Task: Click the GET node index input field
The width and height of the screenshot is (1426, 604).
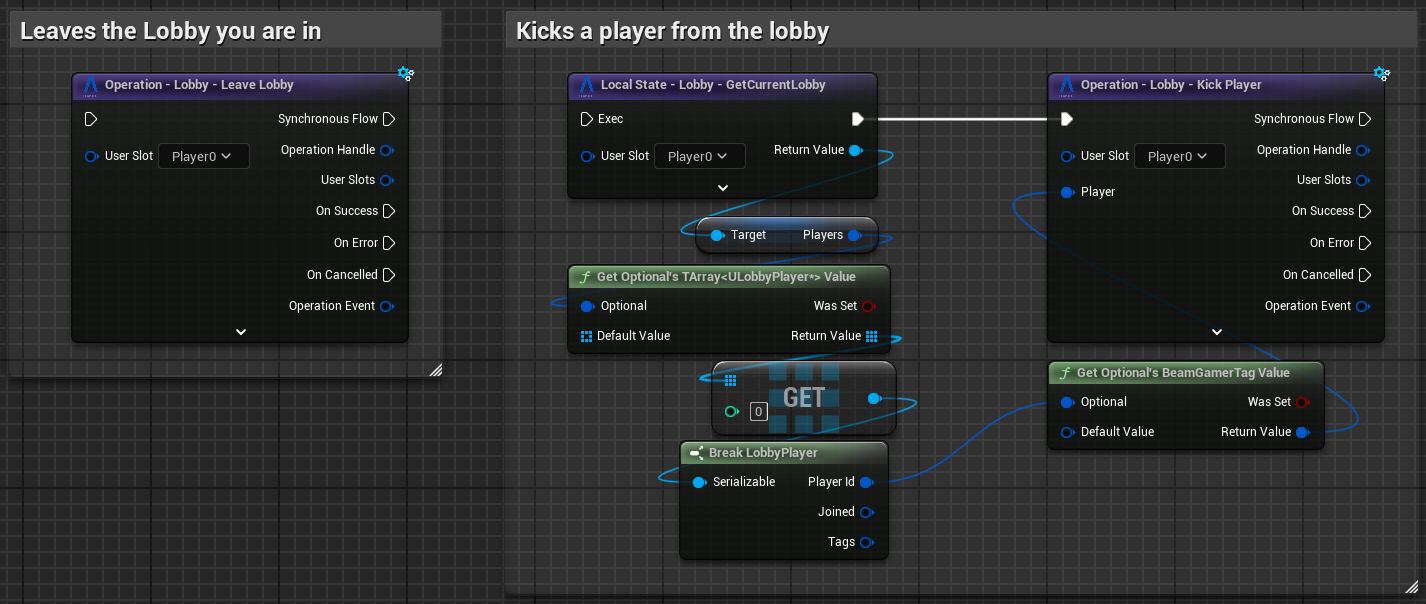Action: click(758, 411)
